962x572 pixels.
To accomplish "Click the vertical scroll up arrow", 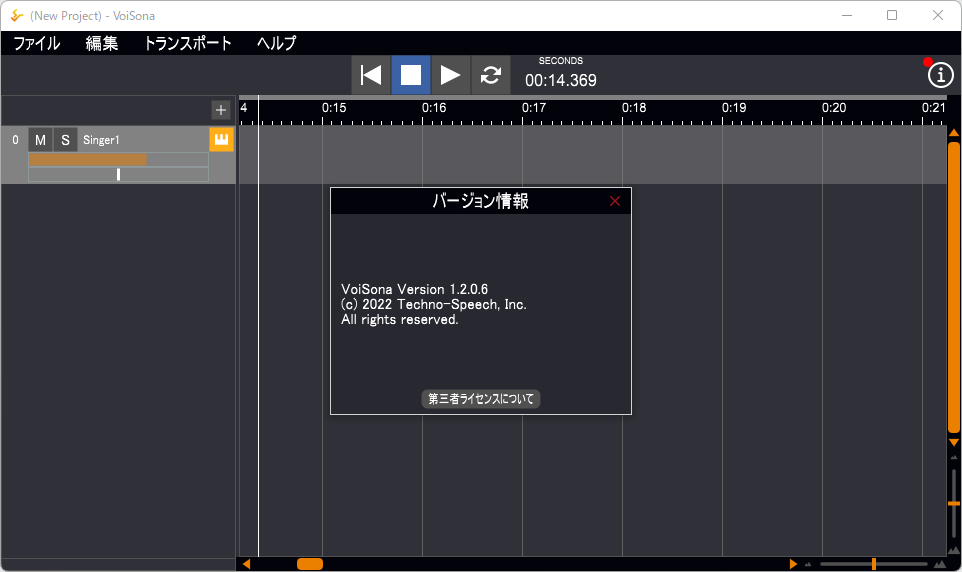I will [953, 133].
